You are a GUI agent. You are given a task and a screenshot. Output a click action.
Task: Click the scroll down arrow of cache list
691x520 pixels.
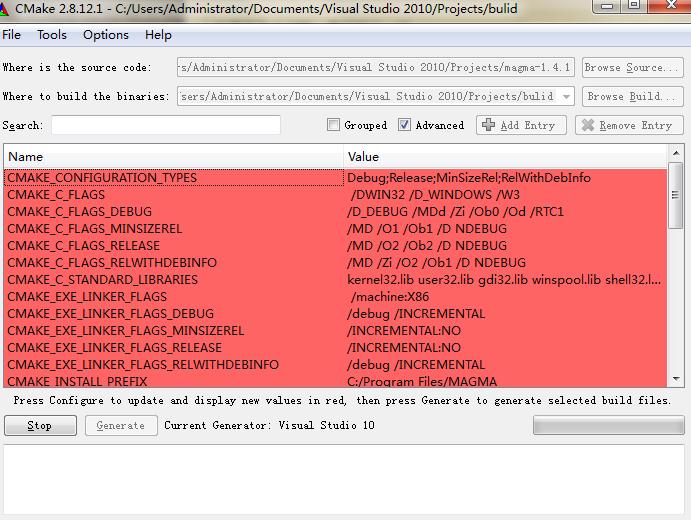(x=676, y=379)
